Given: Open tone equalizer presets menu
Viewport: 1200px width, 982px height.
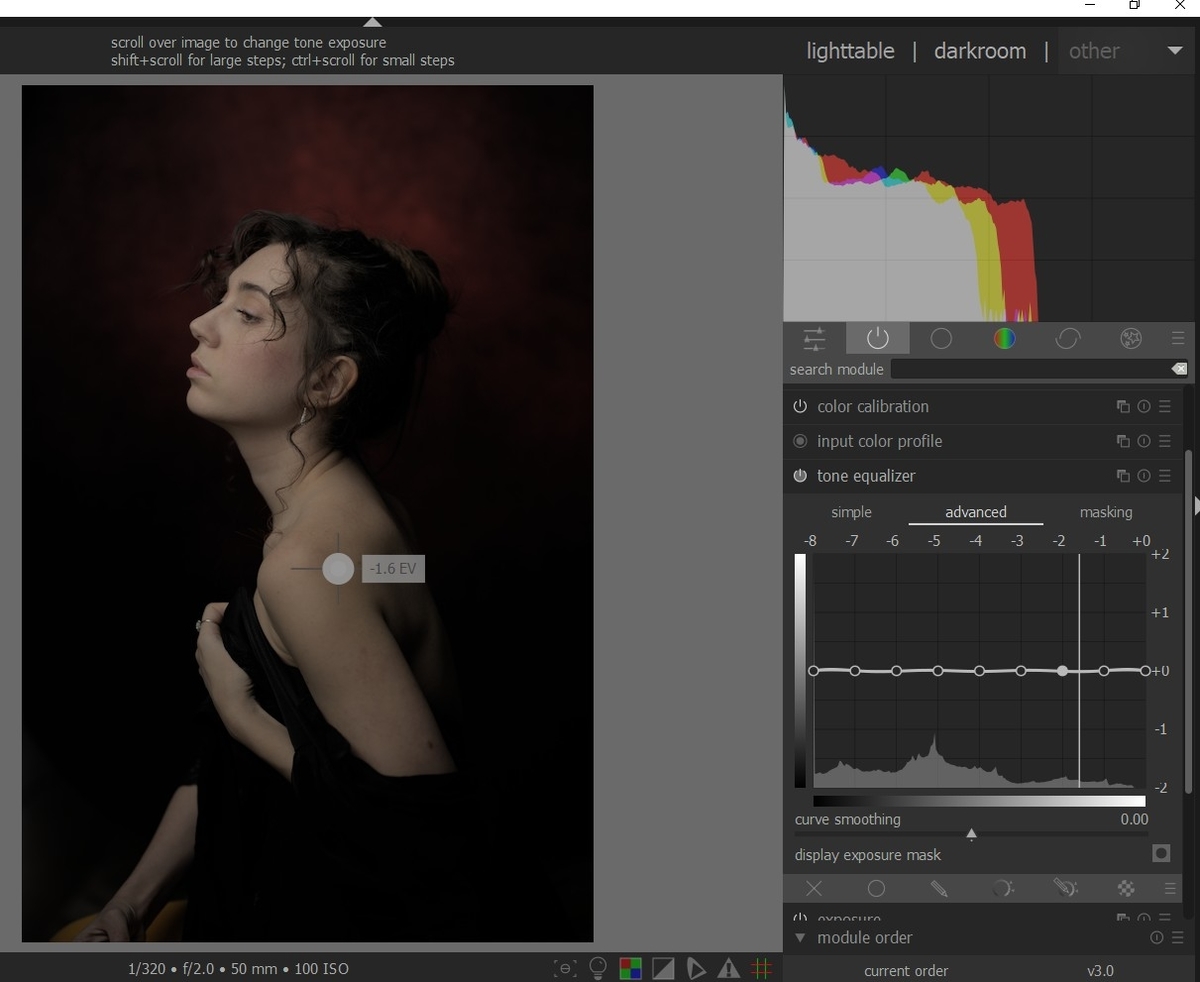Looking at the screenshot, I should (x=1165, y=476).
